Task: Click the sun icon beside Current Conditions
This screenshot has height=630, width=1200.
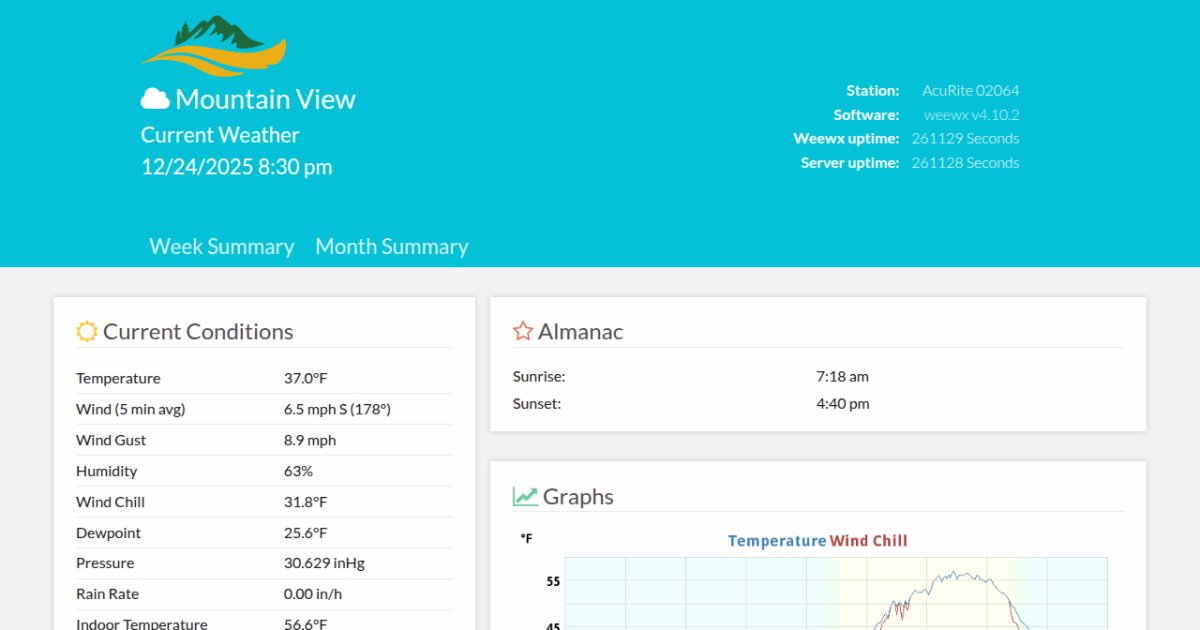Action: 87,332
